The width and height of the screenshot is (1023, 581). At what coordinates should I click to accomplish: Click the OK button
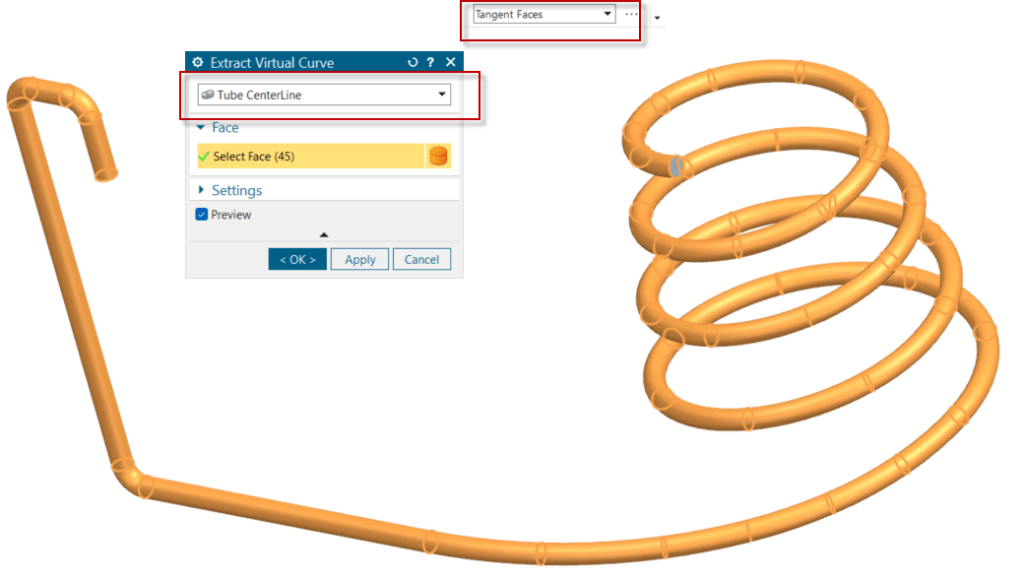pos(298,260)
